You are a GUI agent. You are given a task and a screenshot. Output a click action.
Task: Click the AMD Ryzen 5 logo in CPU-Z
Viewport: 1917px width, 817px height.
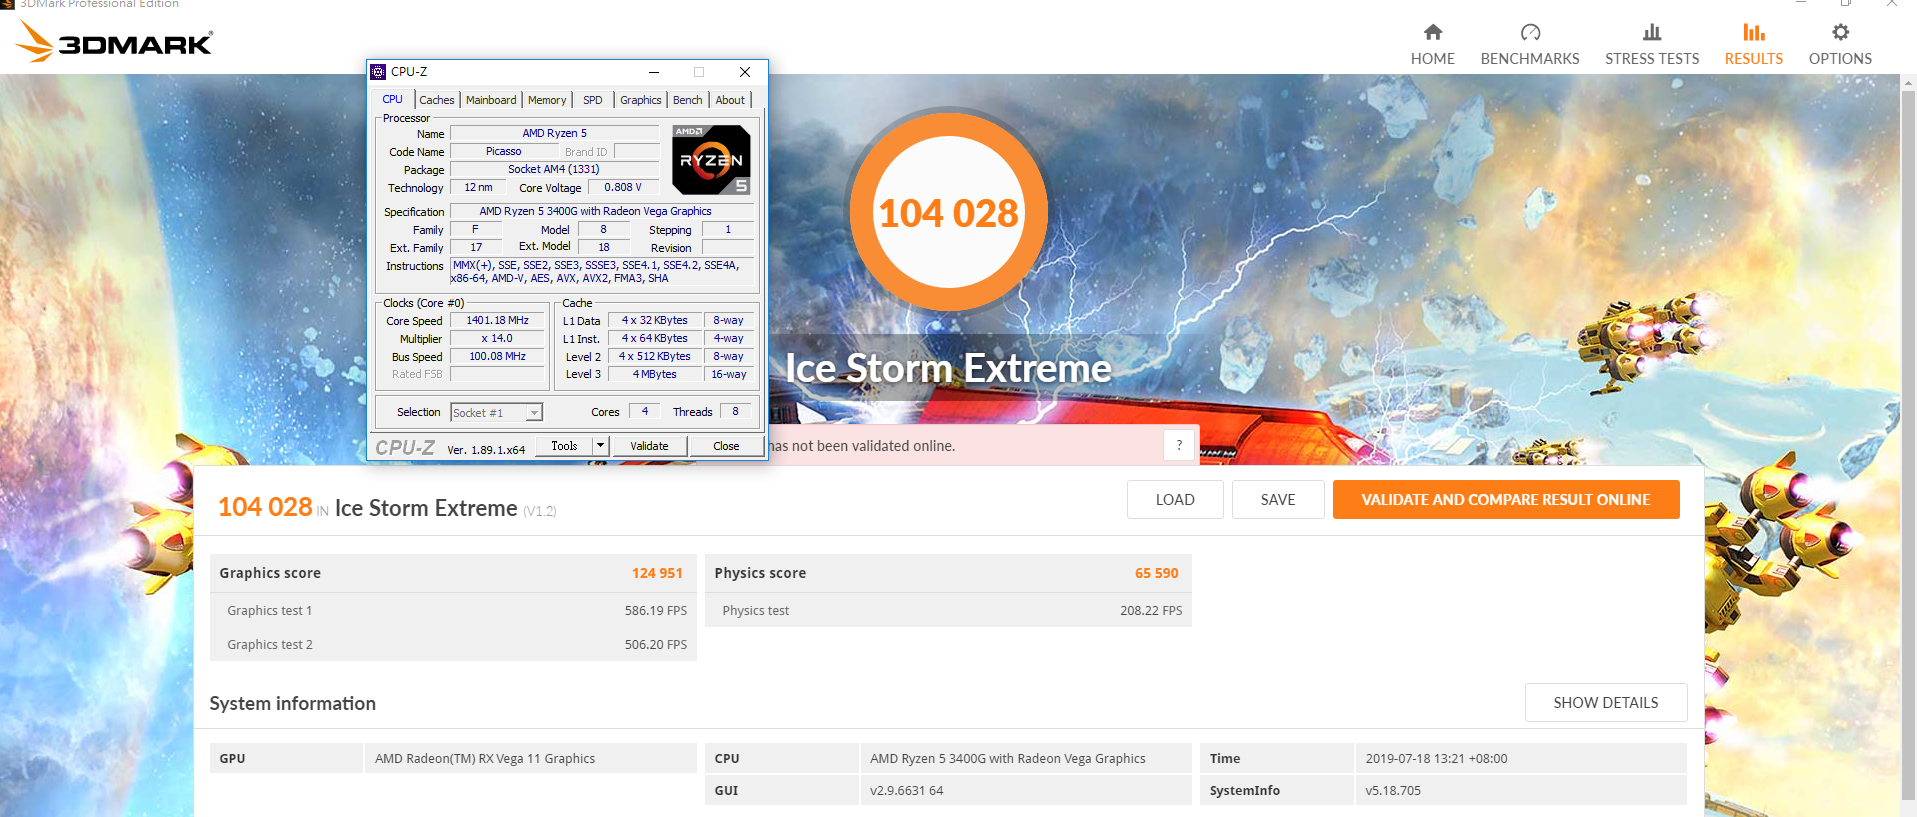(x=711, y=159)
